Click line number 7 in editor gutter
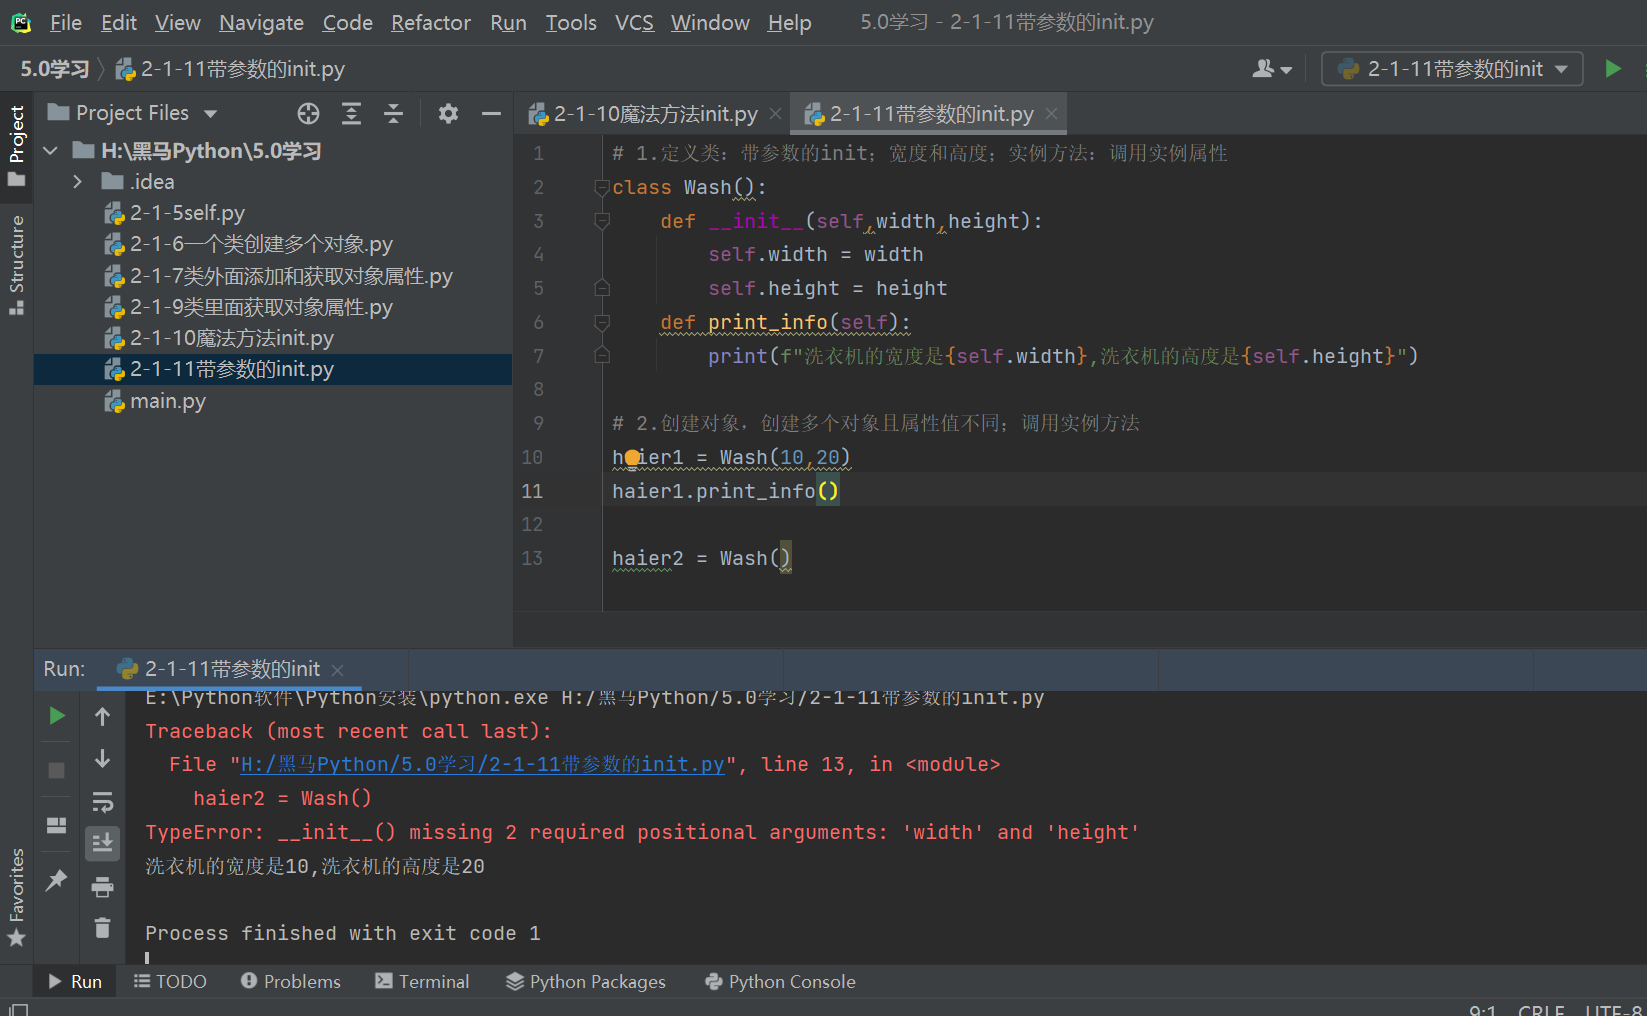The width and height of the screenshot is (1647, 1016). tap(538, 356)
